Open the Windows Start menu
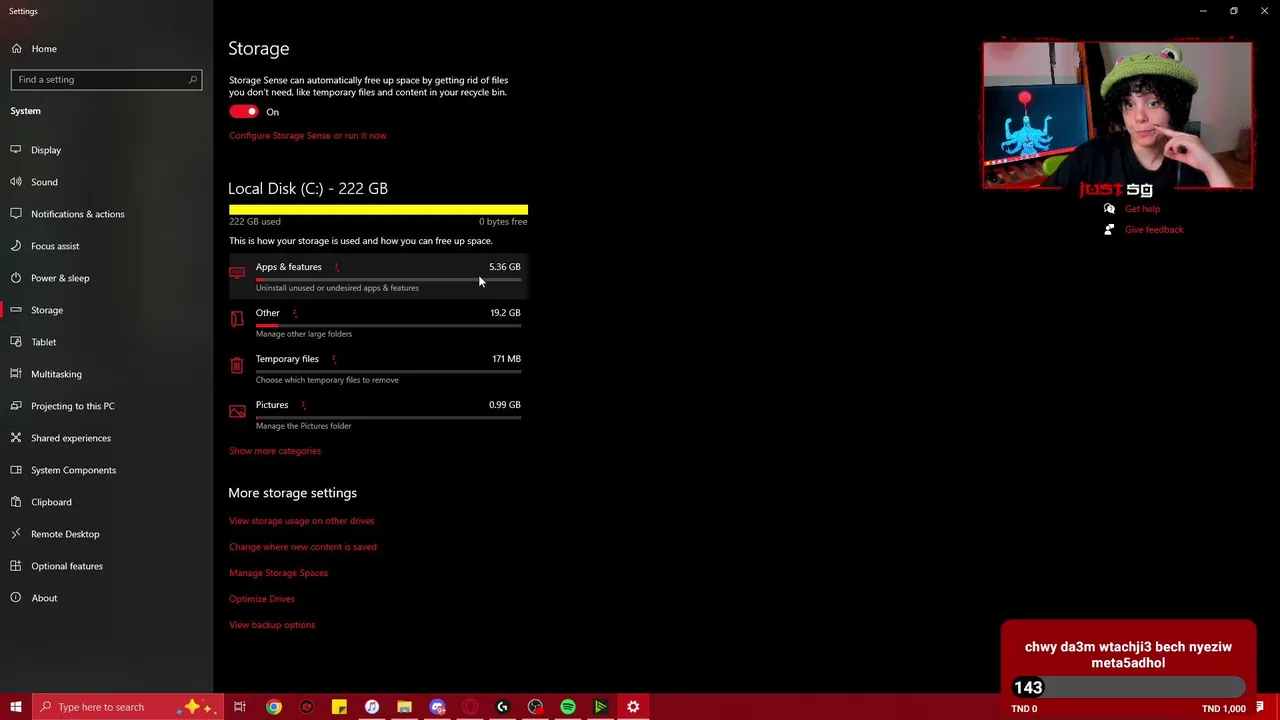The image size is (1280, 720). tap(16, 707)
